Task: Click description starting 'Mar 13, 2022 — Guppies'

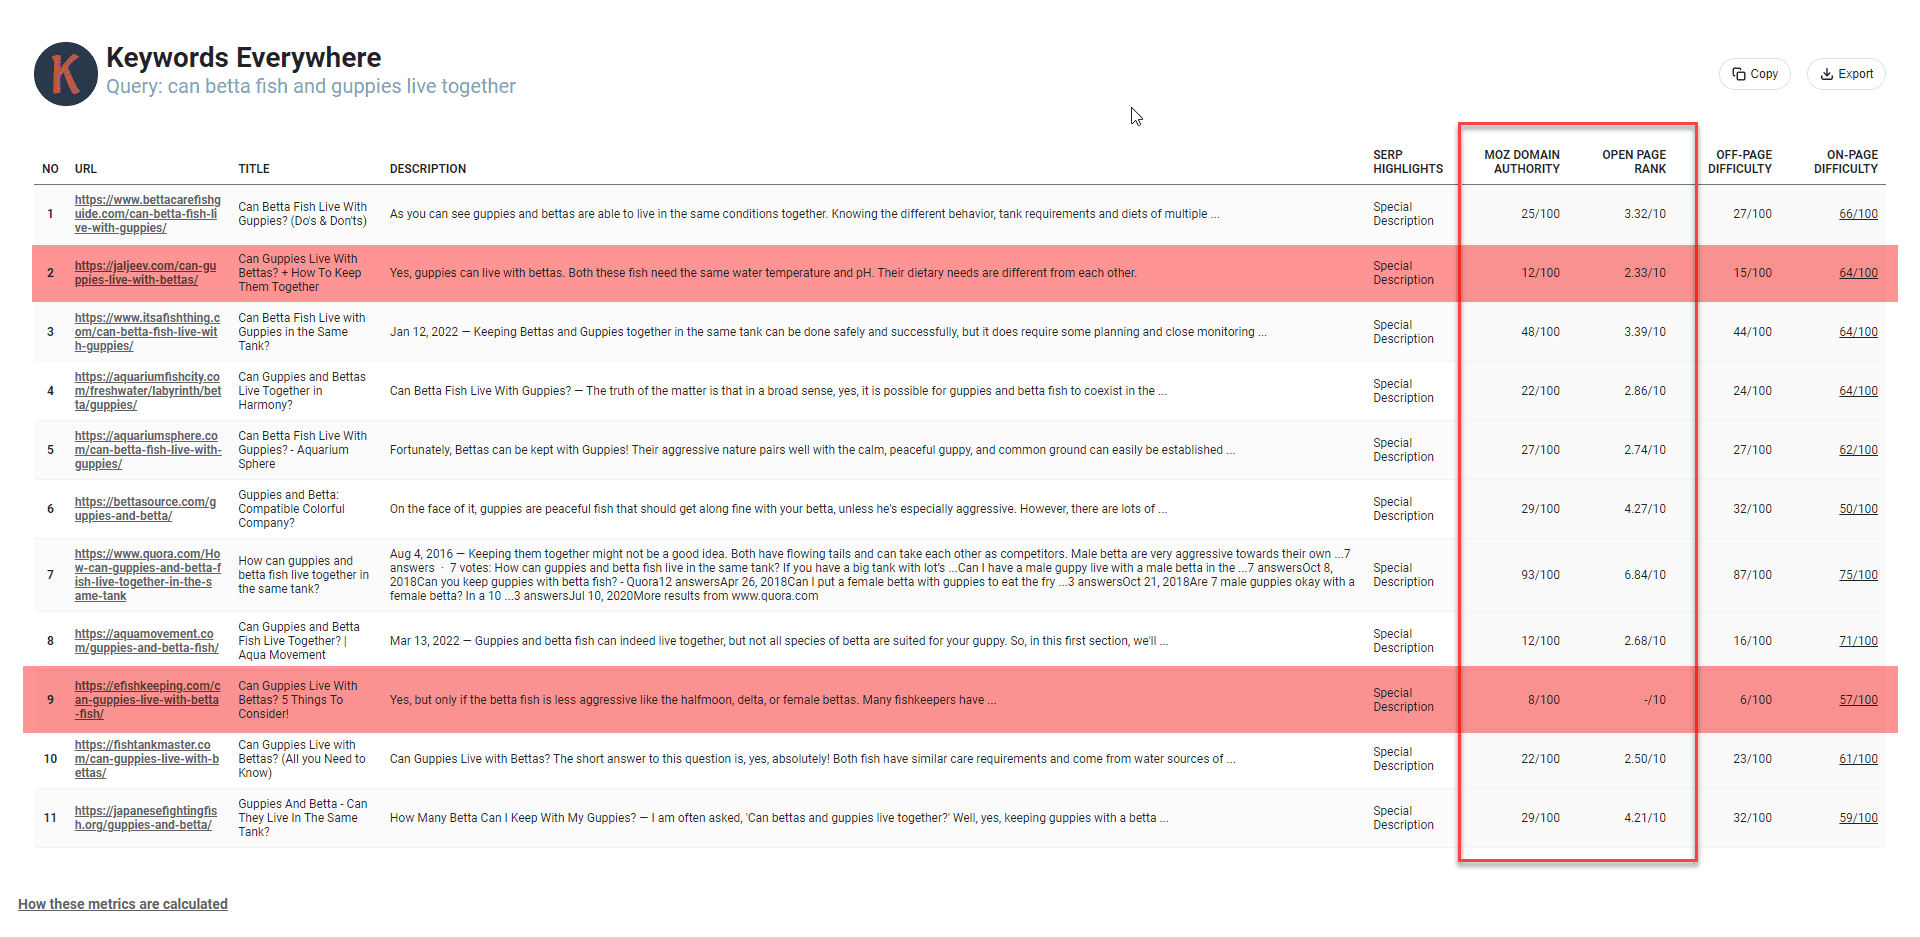Action: [x=779, y=641]
